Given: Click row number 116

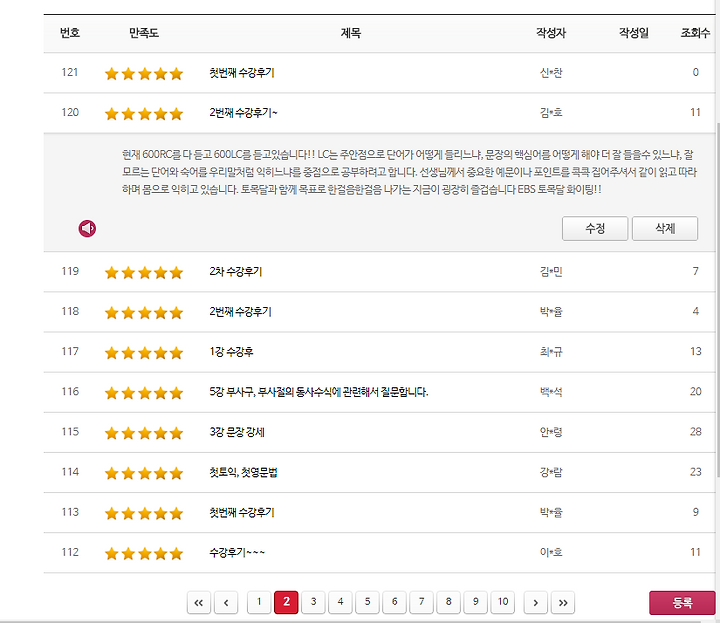Looking at the screenshot, I should click(x=70, y=392).
